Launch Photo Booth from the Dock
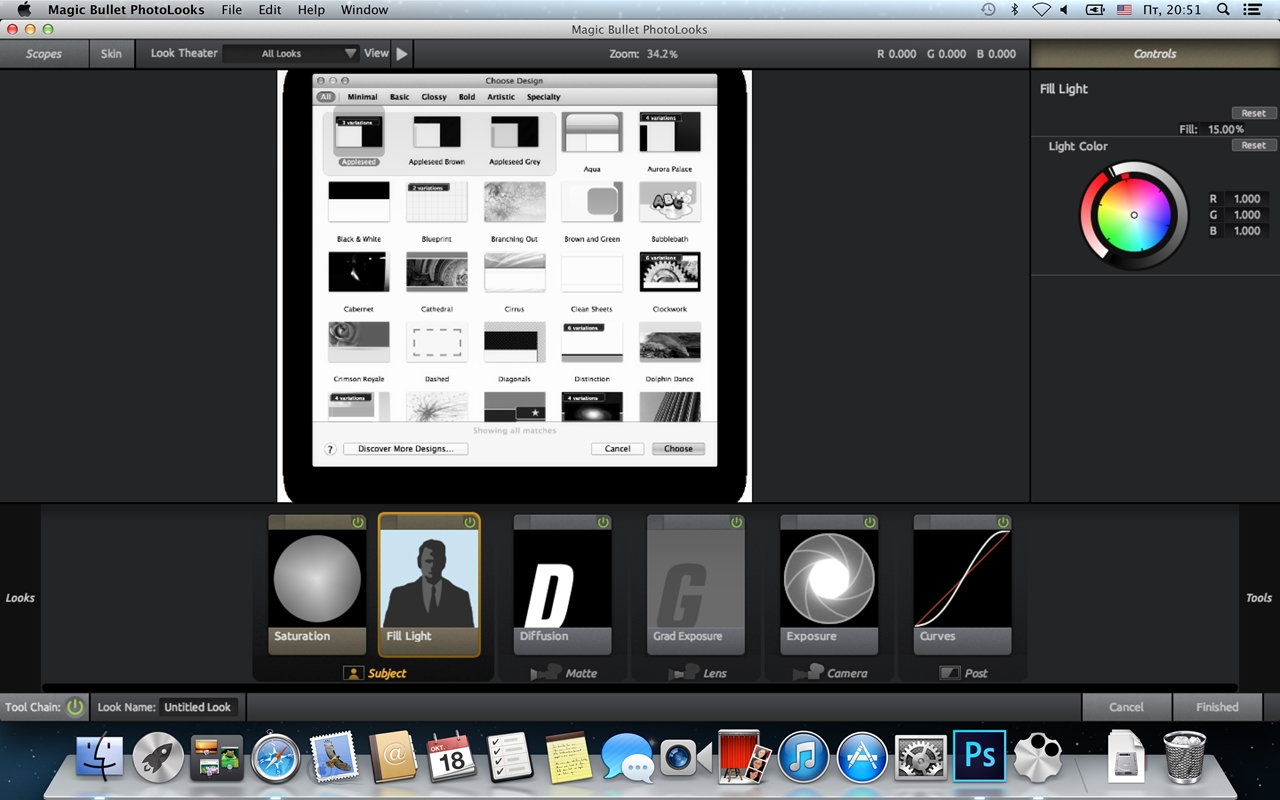 click(745, 757)
